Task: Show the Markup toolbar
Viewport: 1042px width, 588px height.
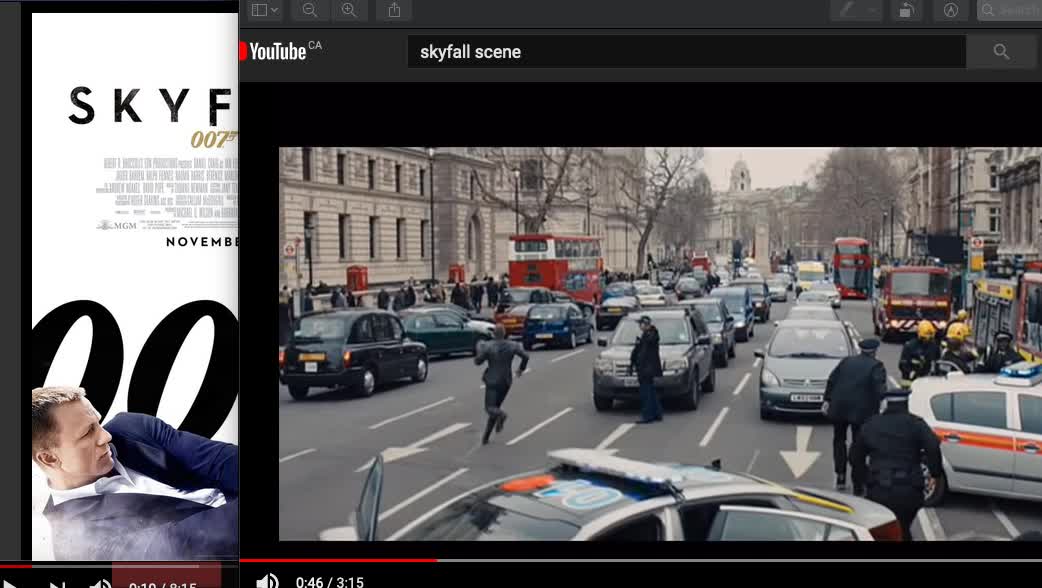Action: click(951, 10)
